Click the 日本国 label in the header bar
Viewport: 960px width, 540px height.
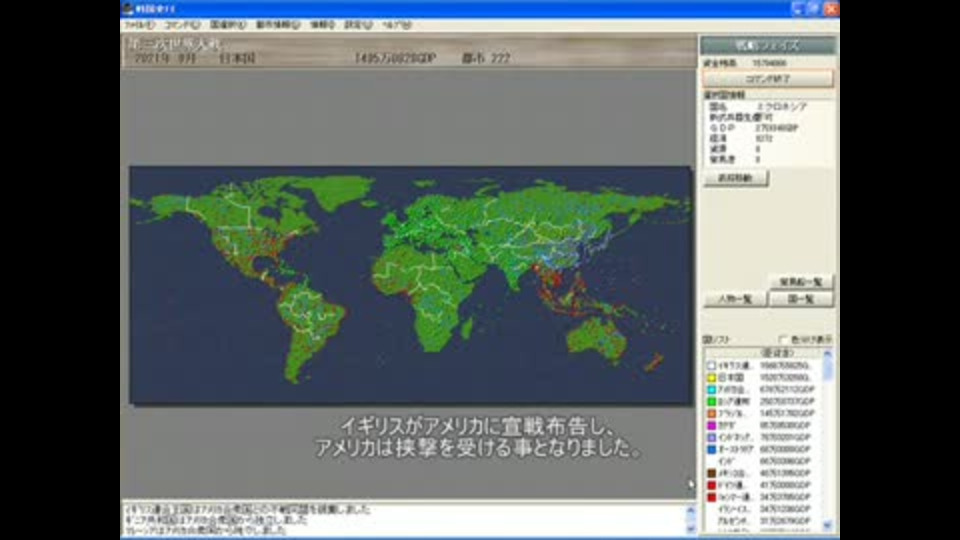tap(237, 59)
